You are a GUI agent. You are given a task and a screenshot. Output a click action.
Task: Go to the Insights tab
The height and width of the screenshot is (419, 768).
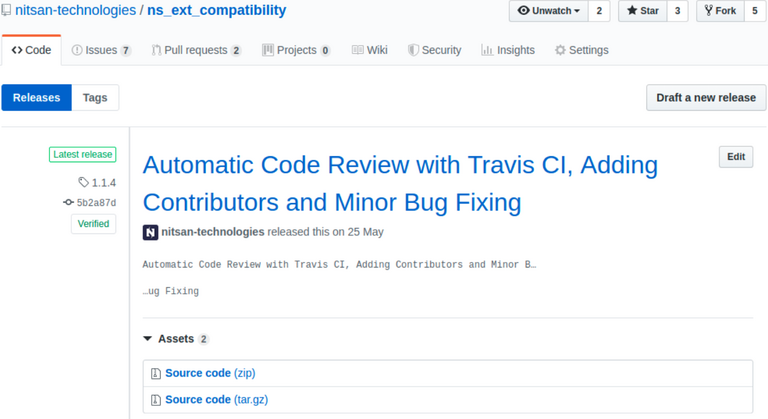(507, 50)
